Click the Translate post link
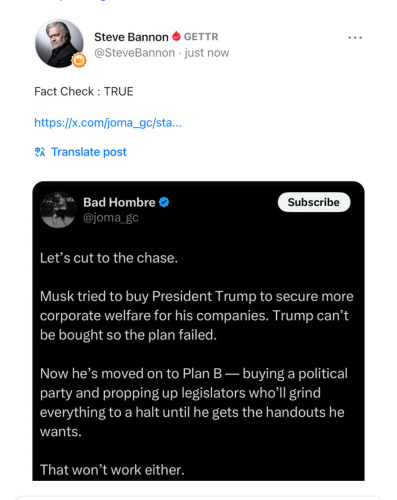The width and height of the screenshot is (397, 500). [x=89, y=152]
